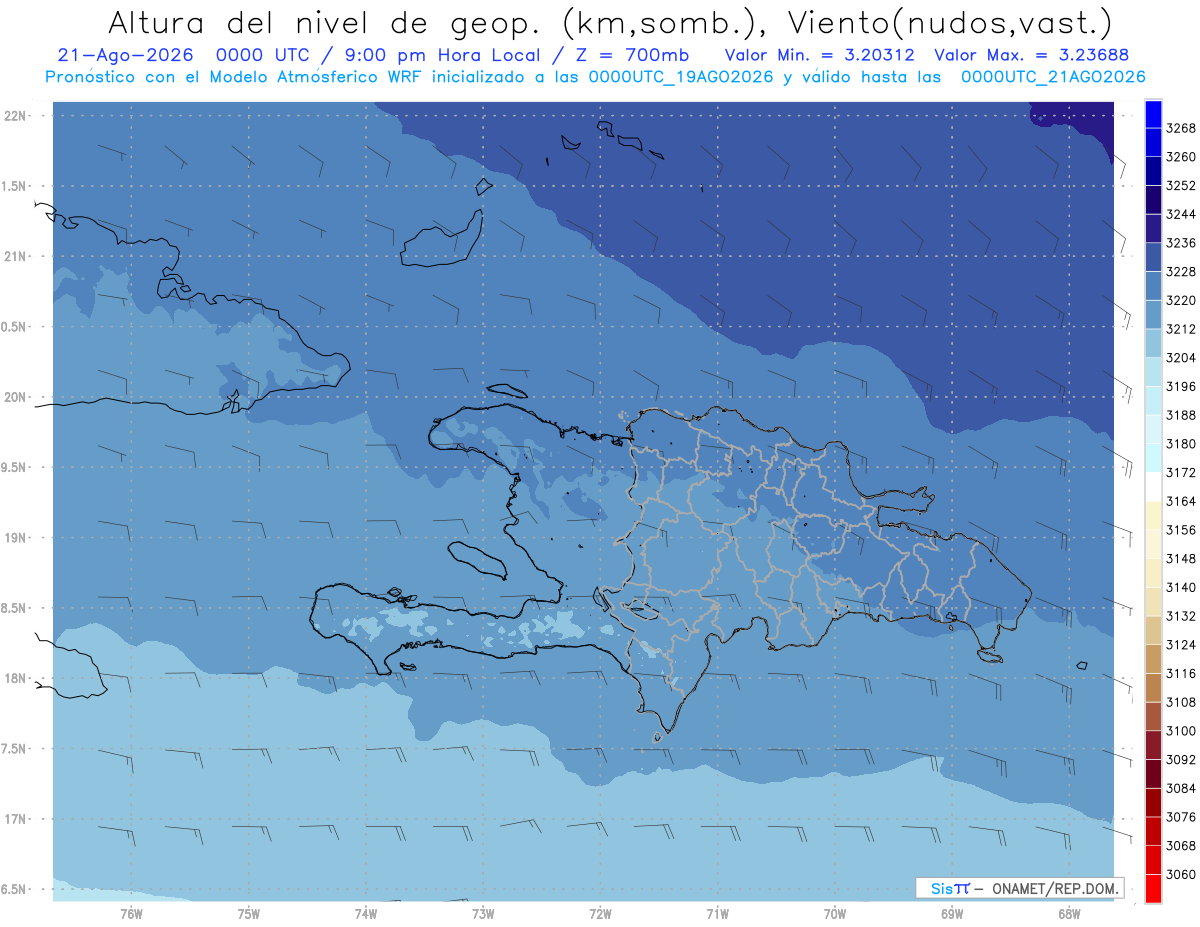Click the color bar value '3236'
The height and width of the screenshot is (927, 1200).
tap(1181, 243)
